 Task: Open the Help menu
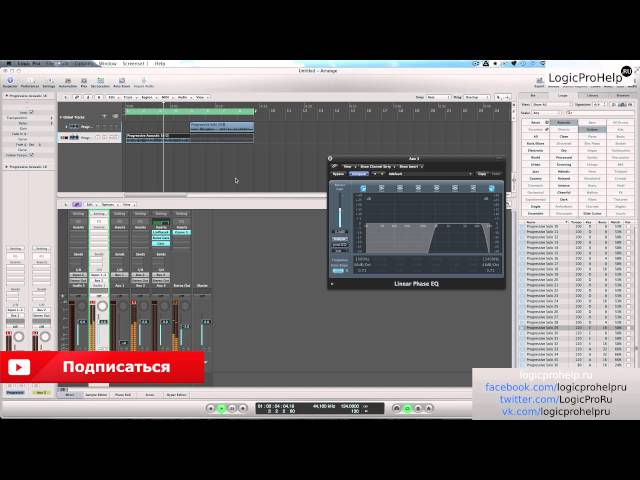click(x=160, y=64)
